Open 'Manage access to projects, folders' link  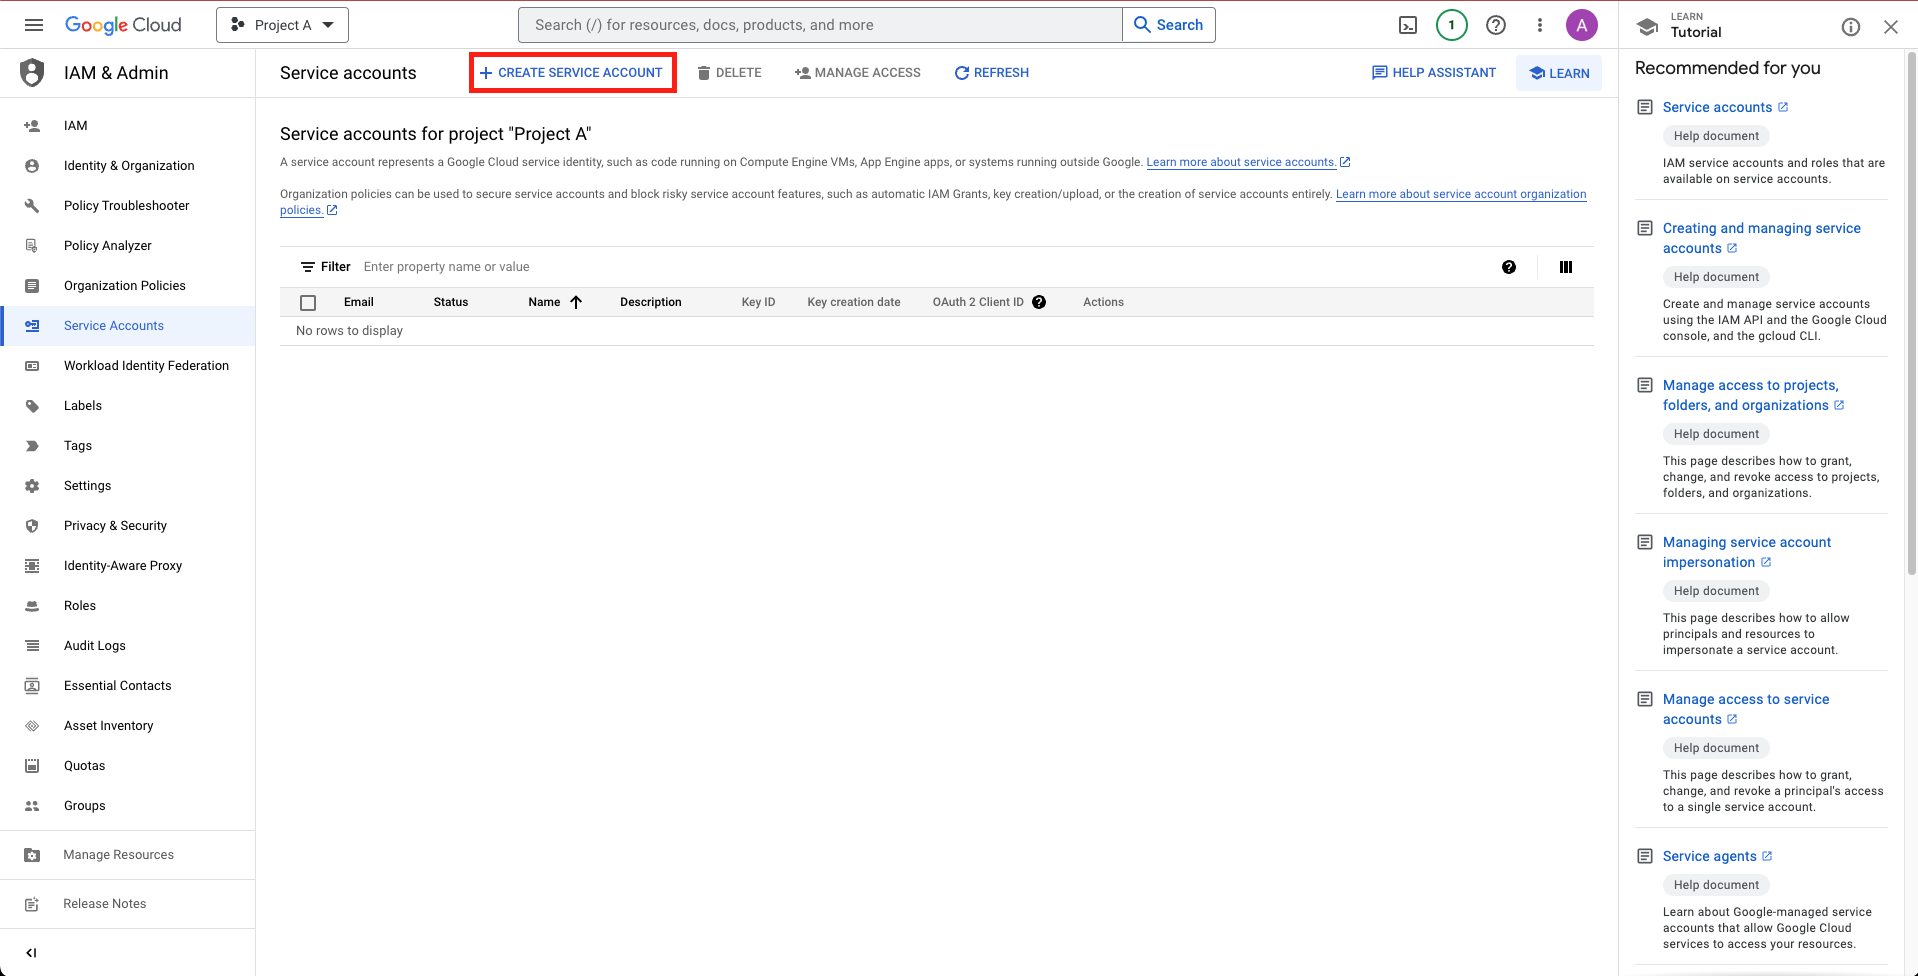pyautogui.click(x=1753, y=395)
